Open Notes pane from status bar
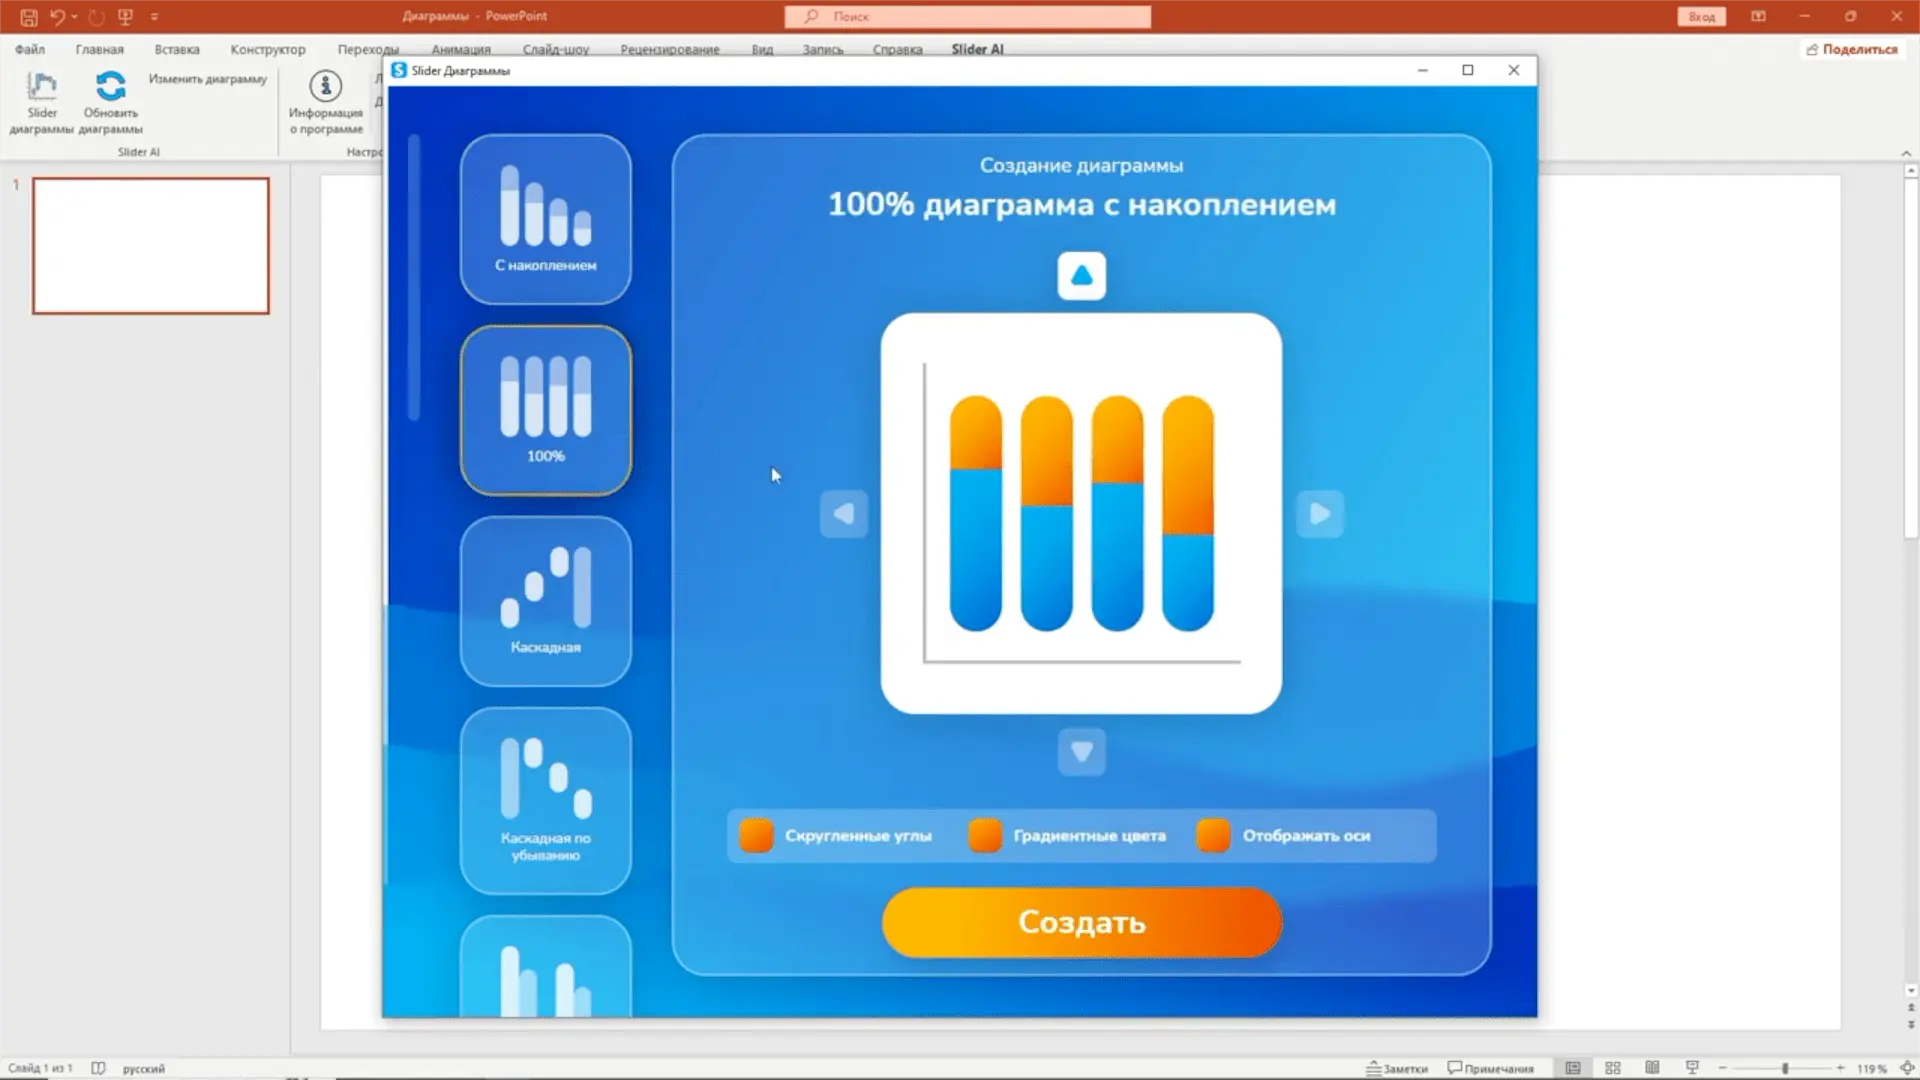Image resolution: width=1920 pixels, height=1080 pixels. 1398,1068
